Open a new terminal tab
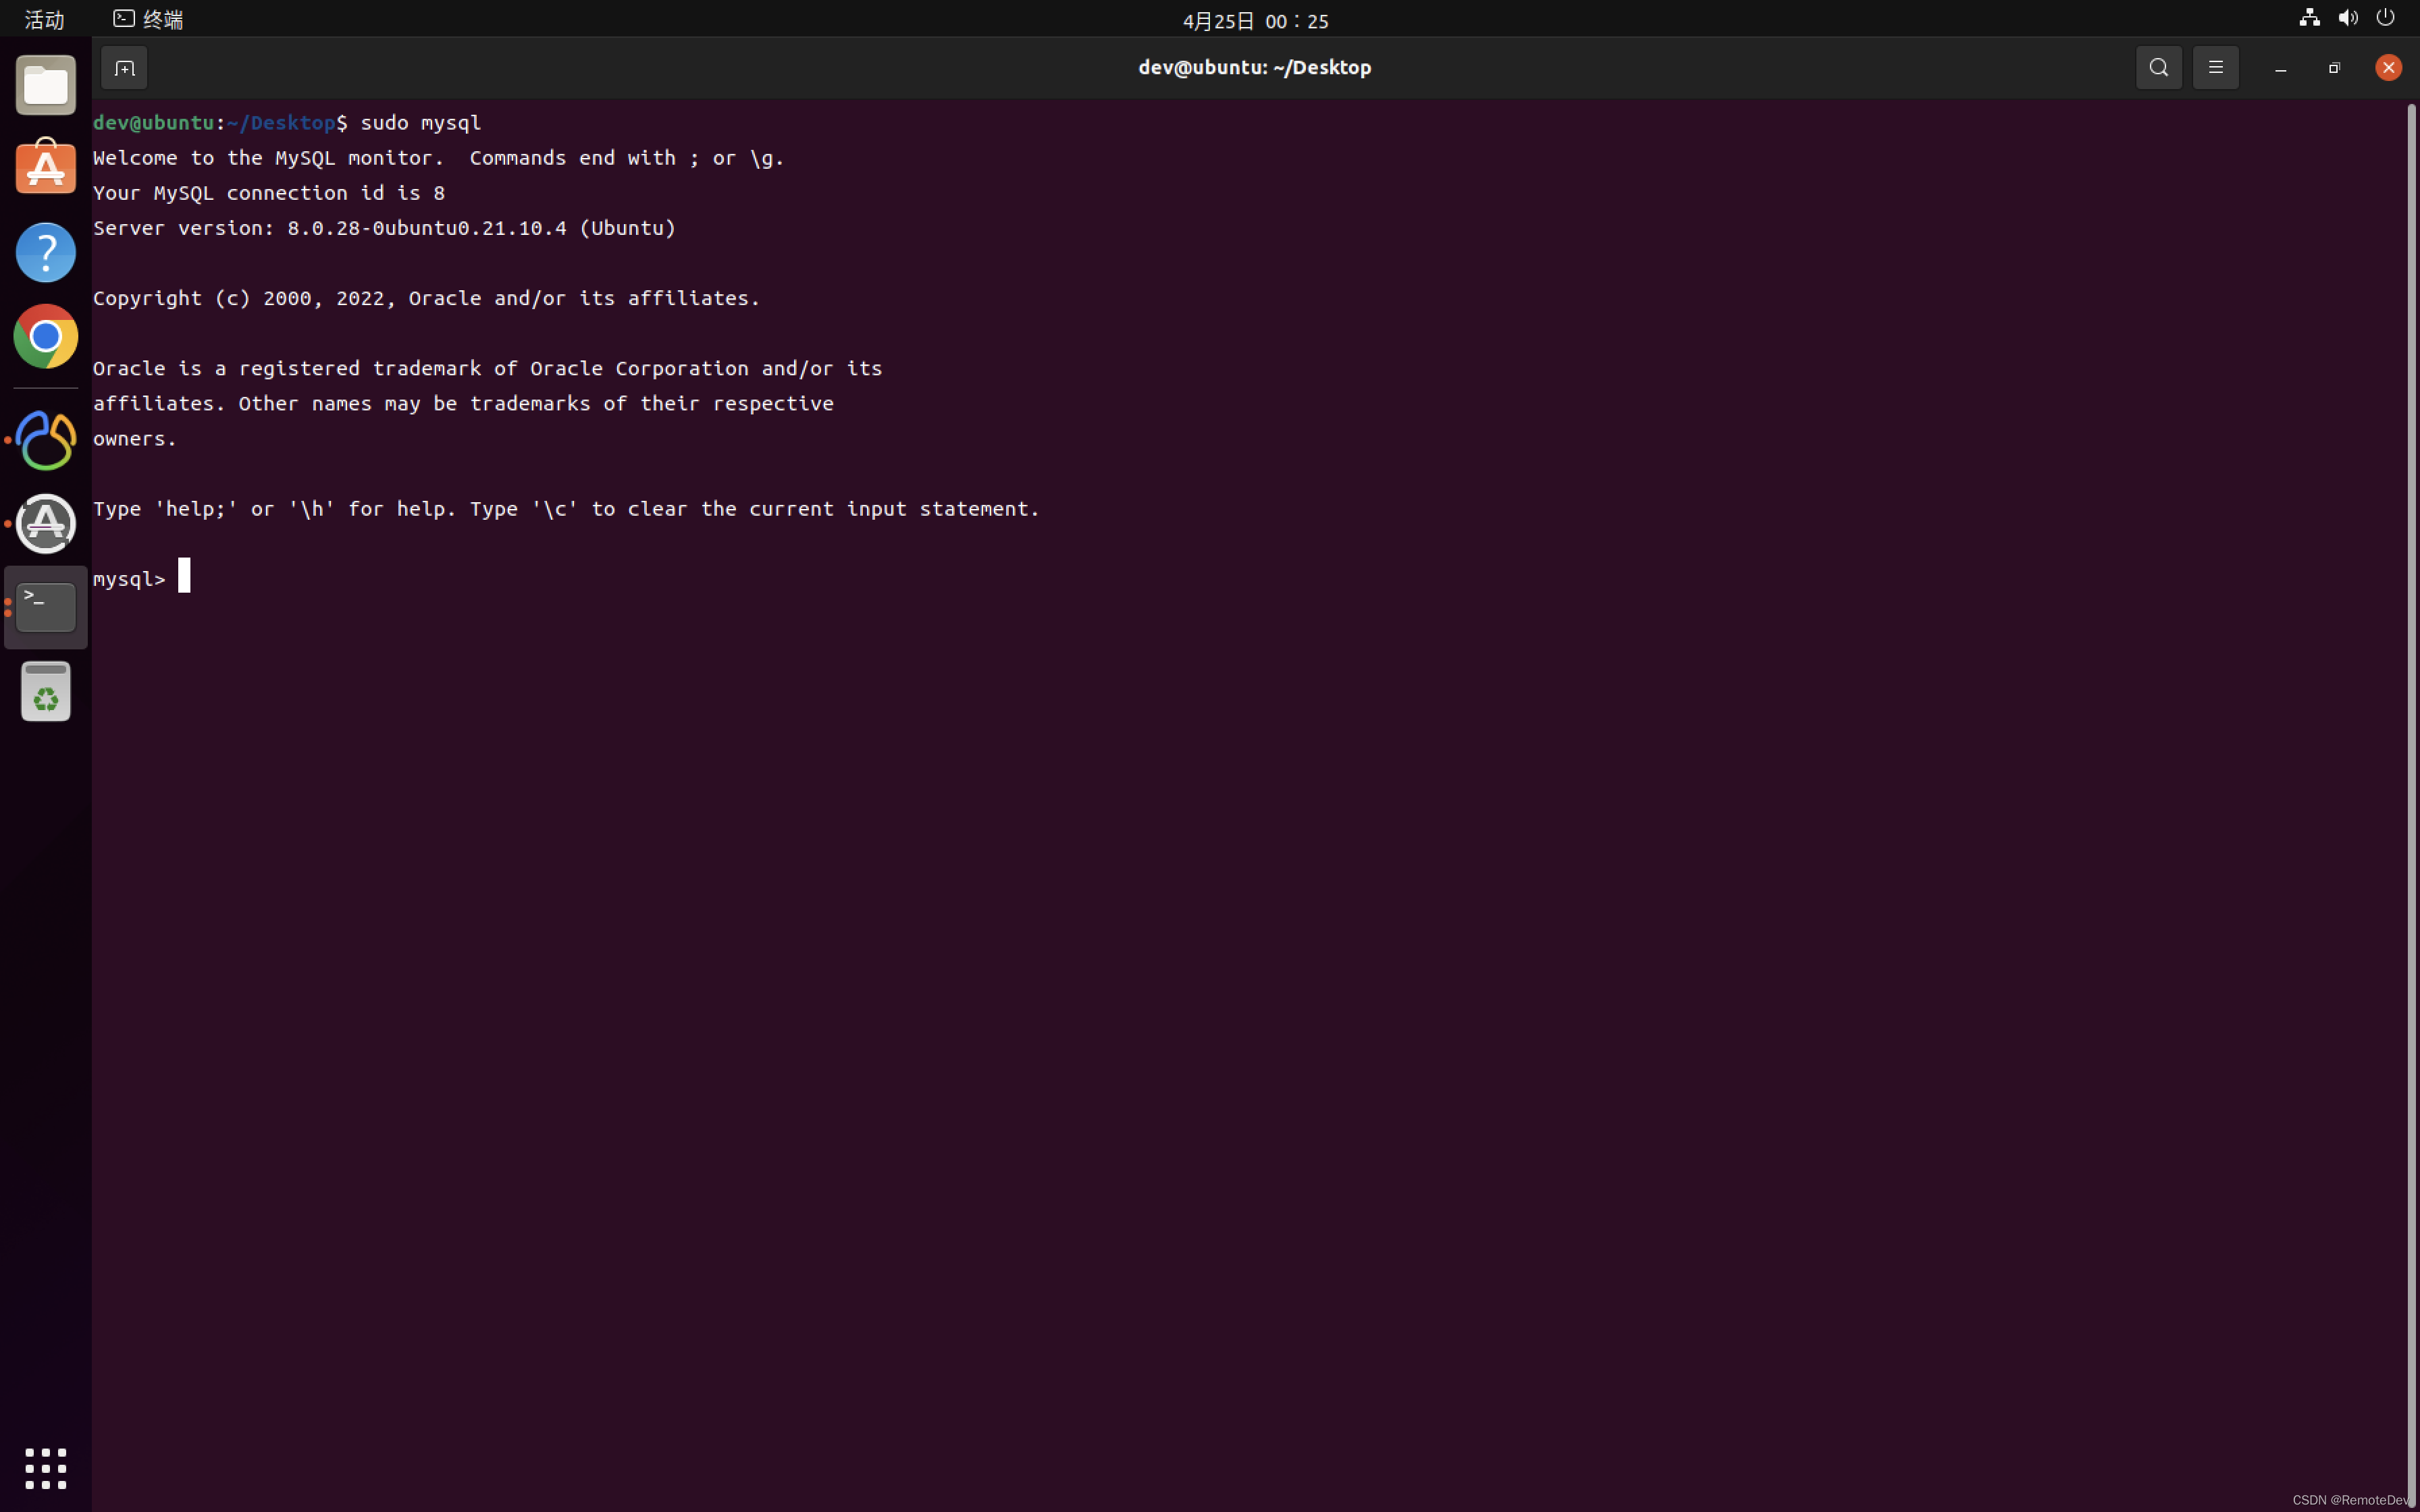2420x1512 pixels. point(124,68)
